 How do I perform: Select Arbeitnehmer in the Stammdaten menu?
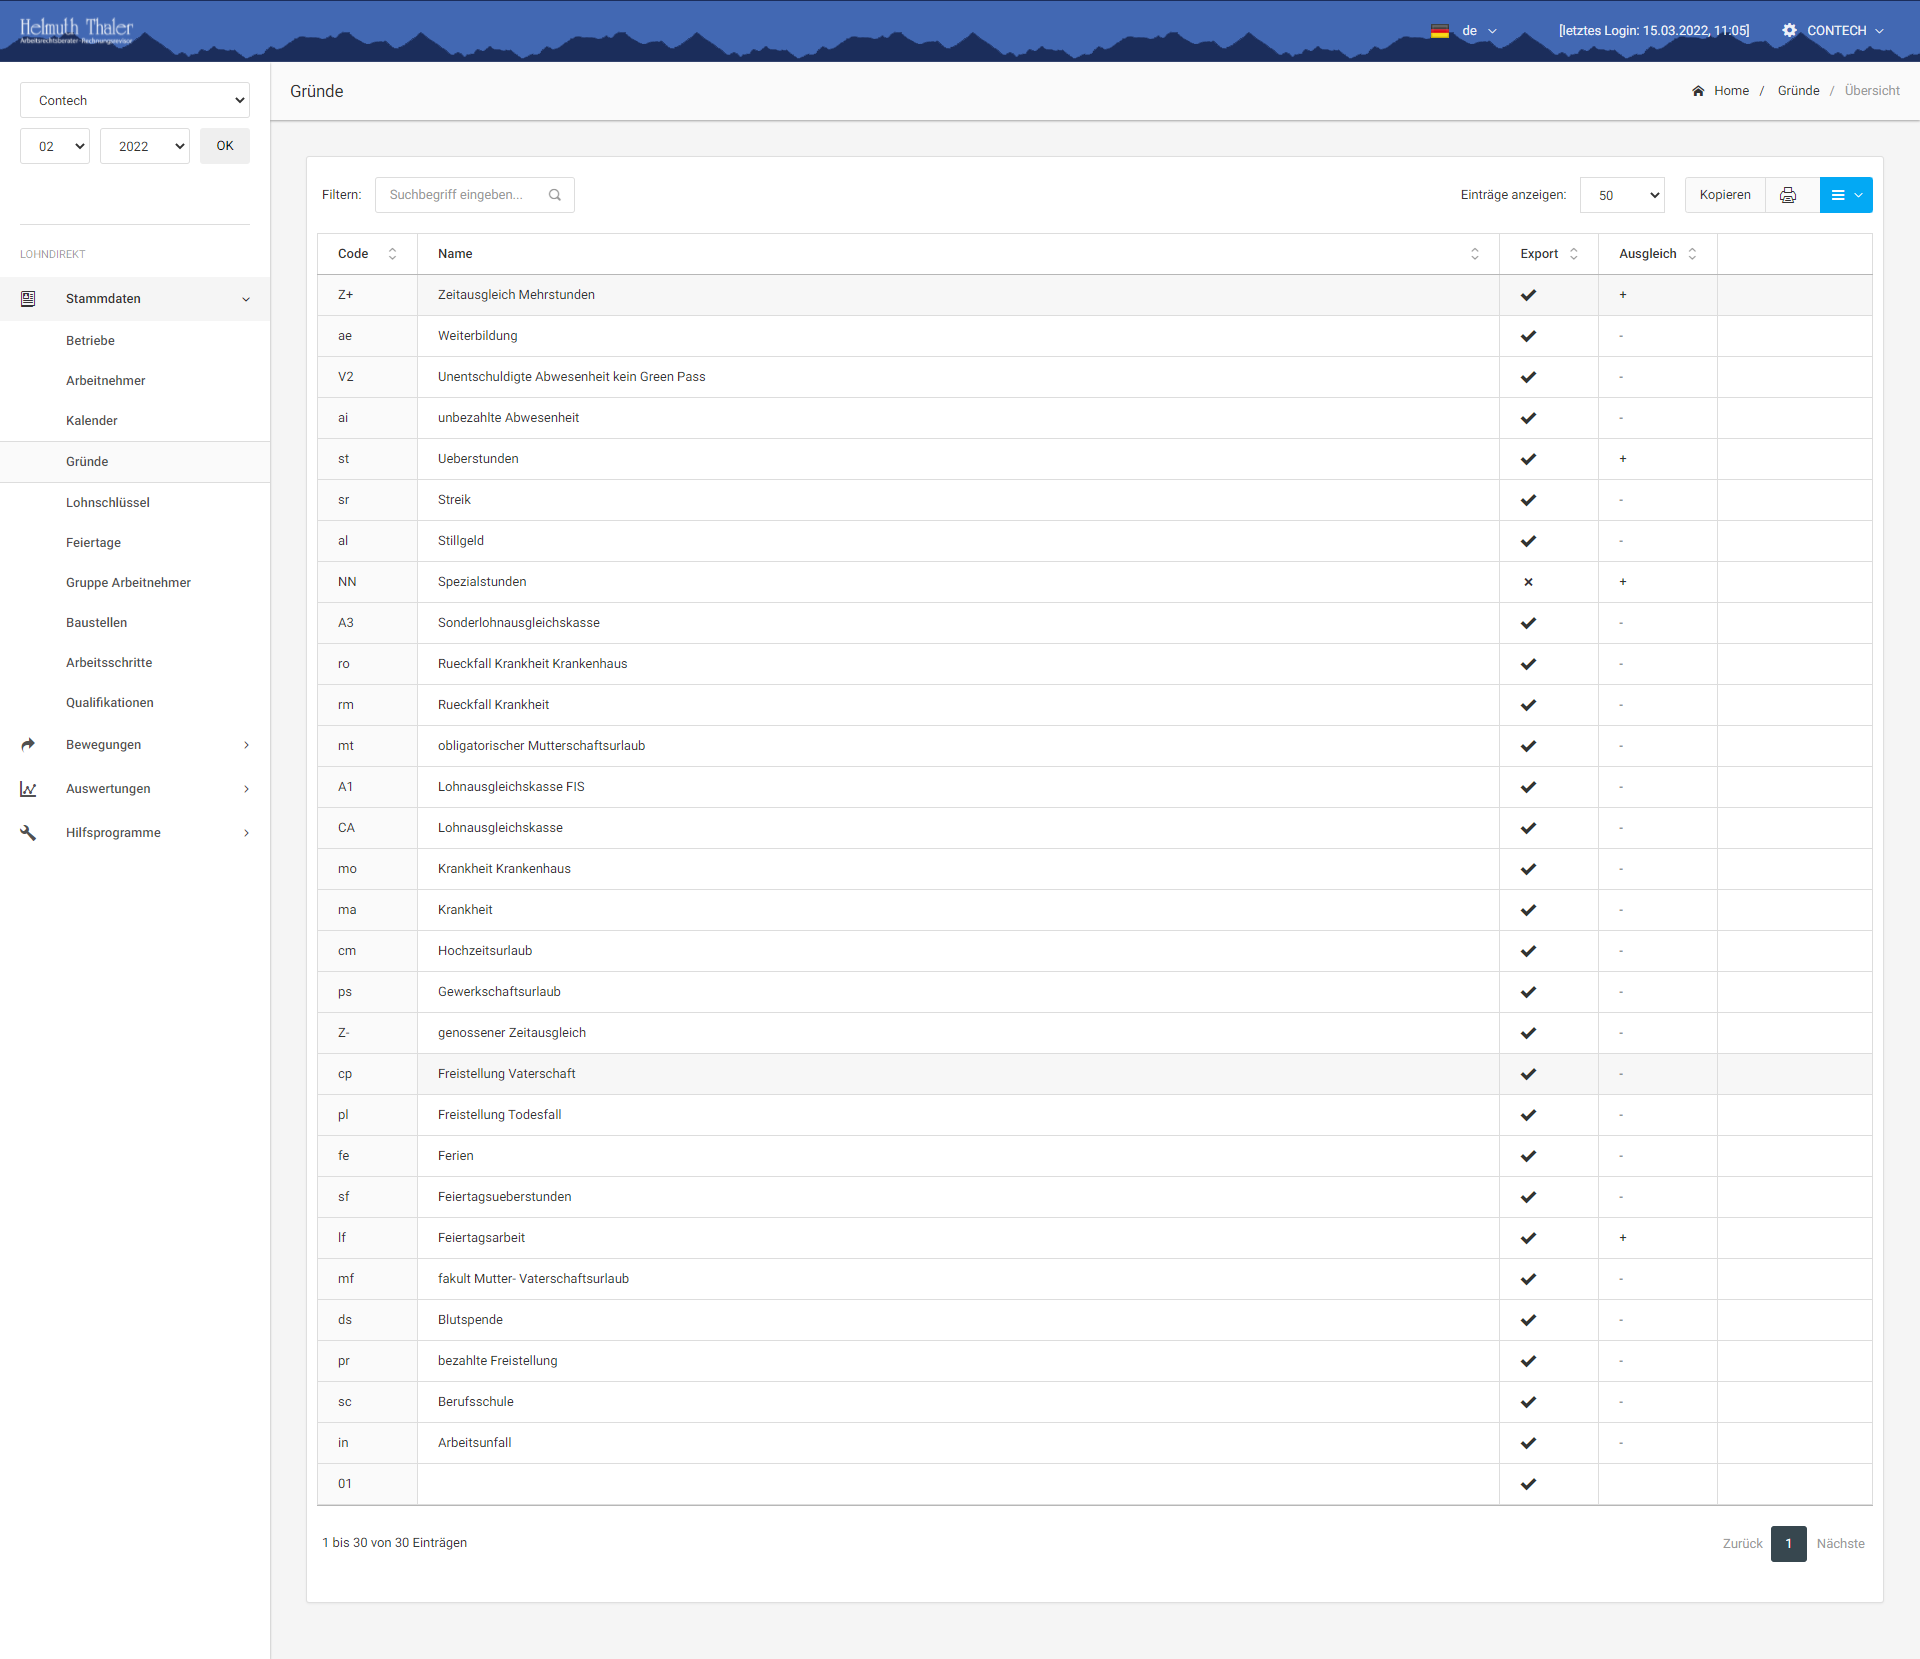click(106, 381)
